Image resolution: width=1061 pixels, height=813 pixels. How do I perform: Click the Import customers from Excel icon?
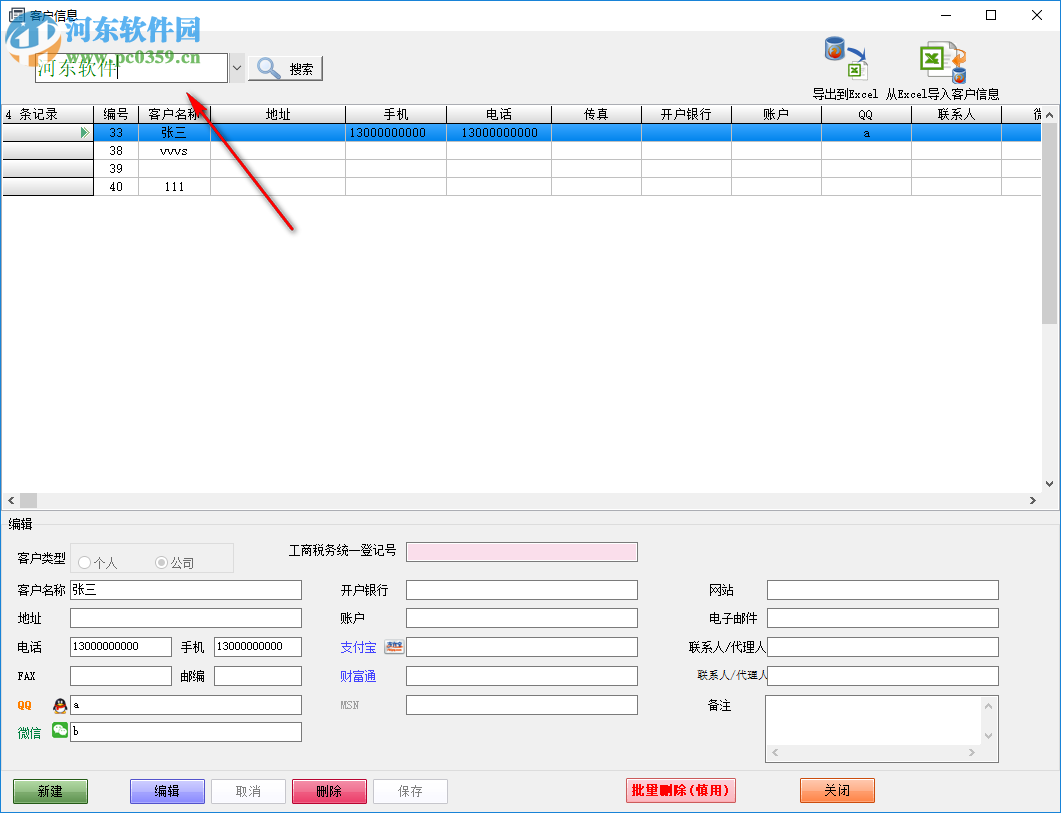(x=943, y=62)
